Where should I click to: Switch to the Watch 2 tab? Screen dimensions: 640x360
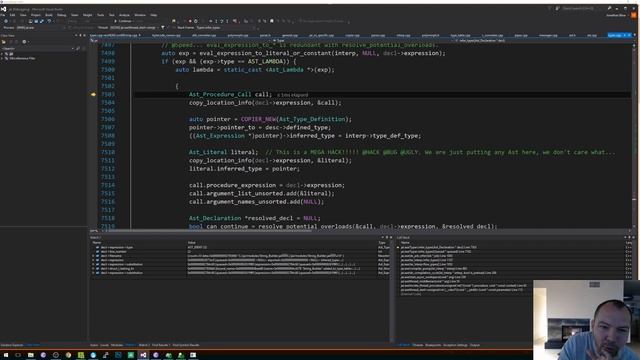click(144, 345)
